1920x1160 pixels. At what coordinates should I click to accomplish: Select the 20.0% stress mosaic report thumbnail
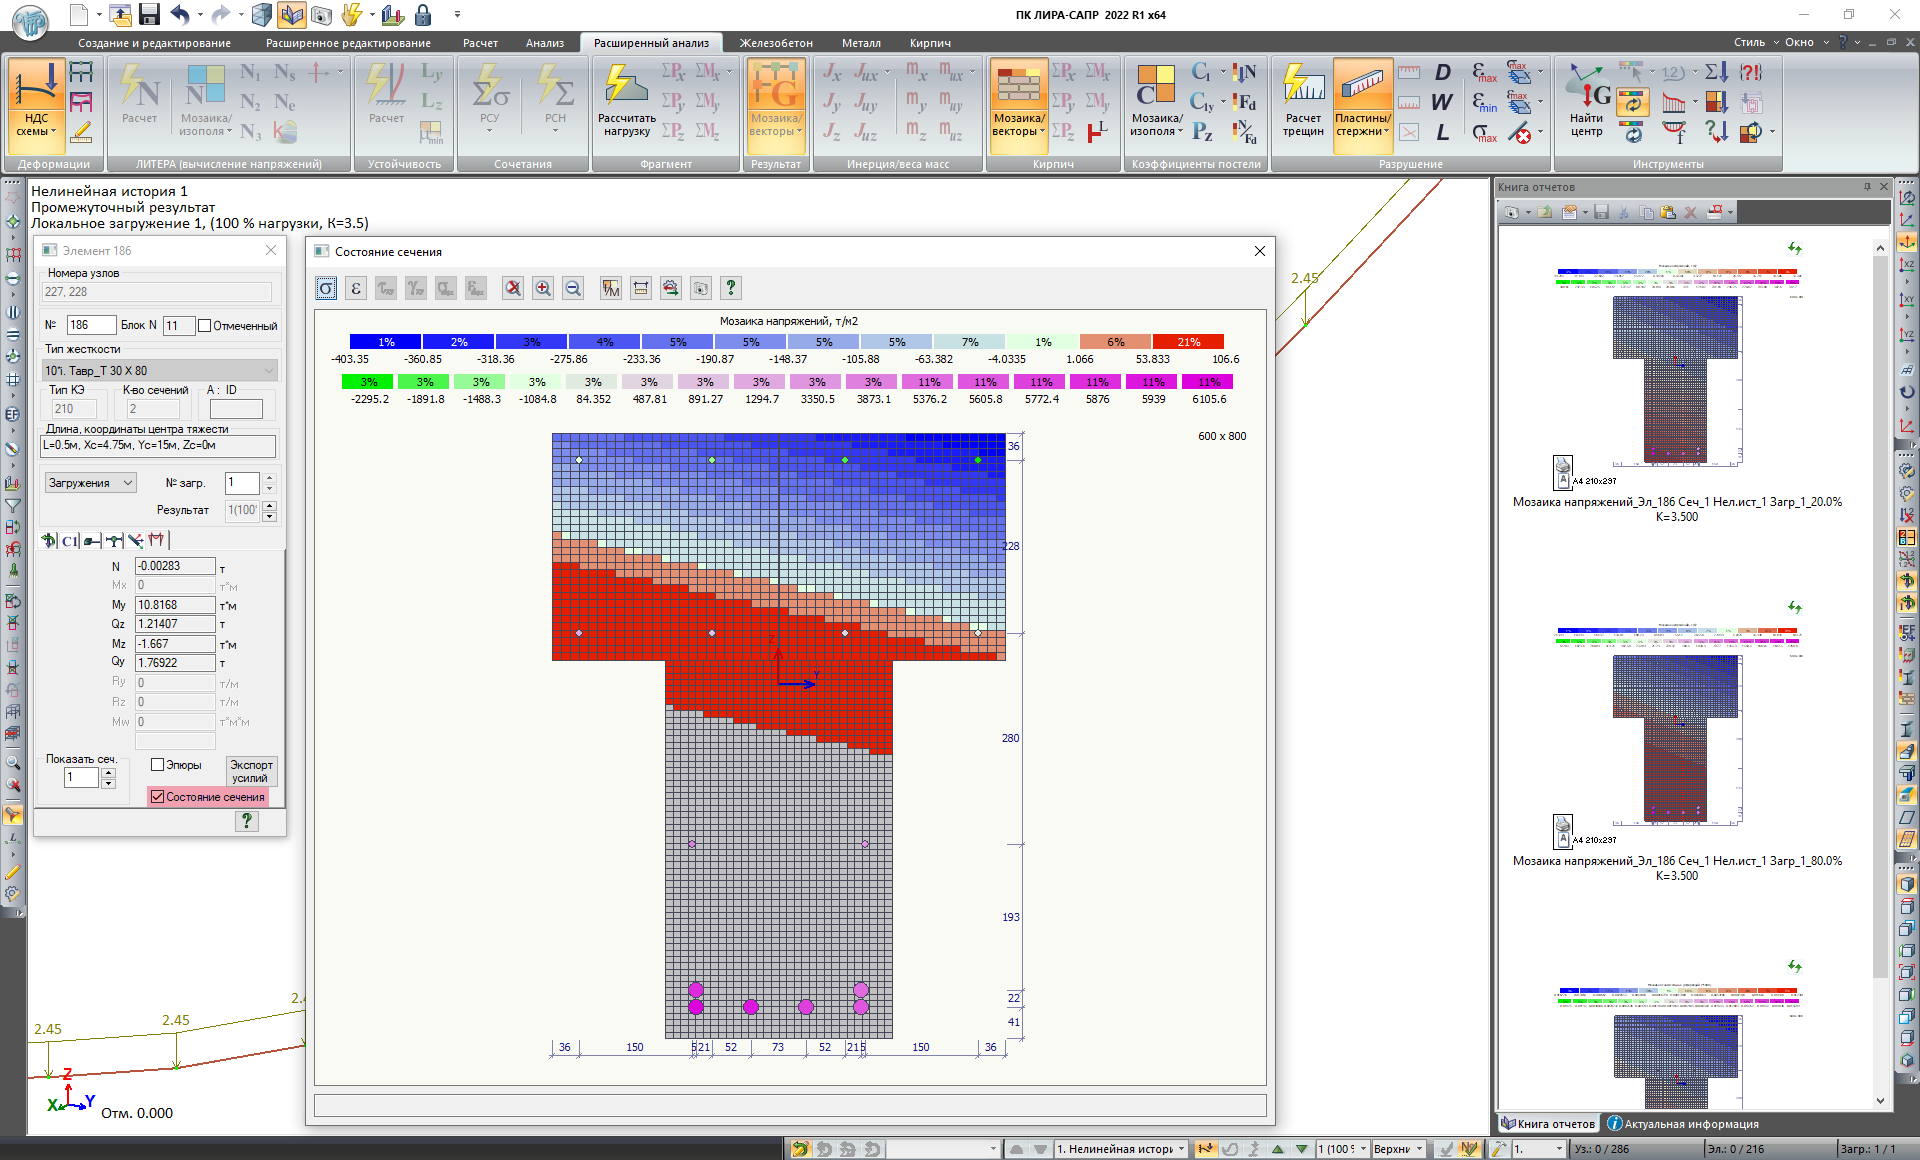(1676, 370)
